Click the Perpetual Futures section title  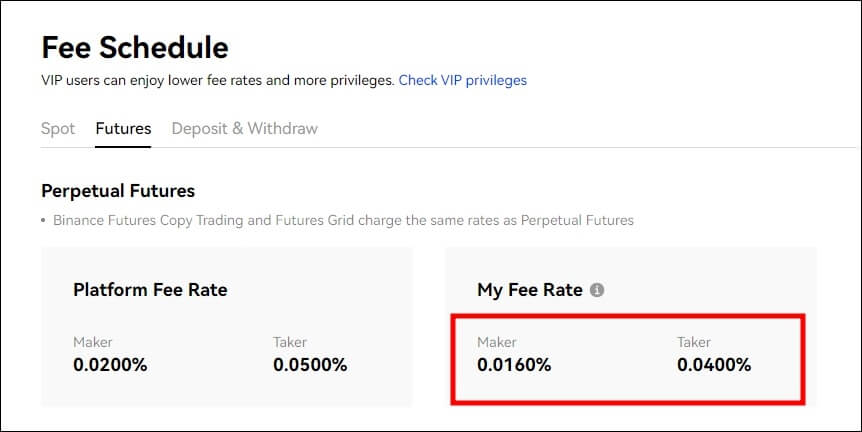tap(118, 191)
